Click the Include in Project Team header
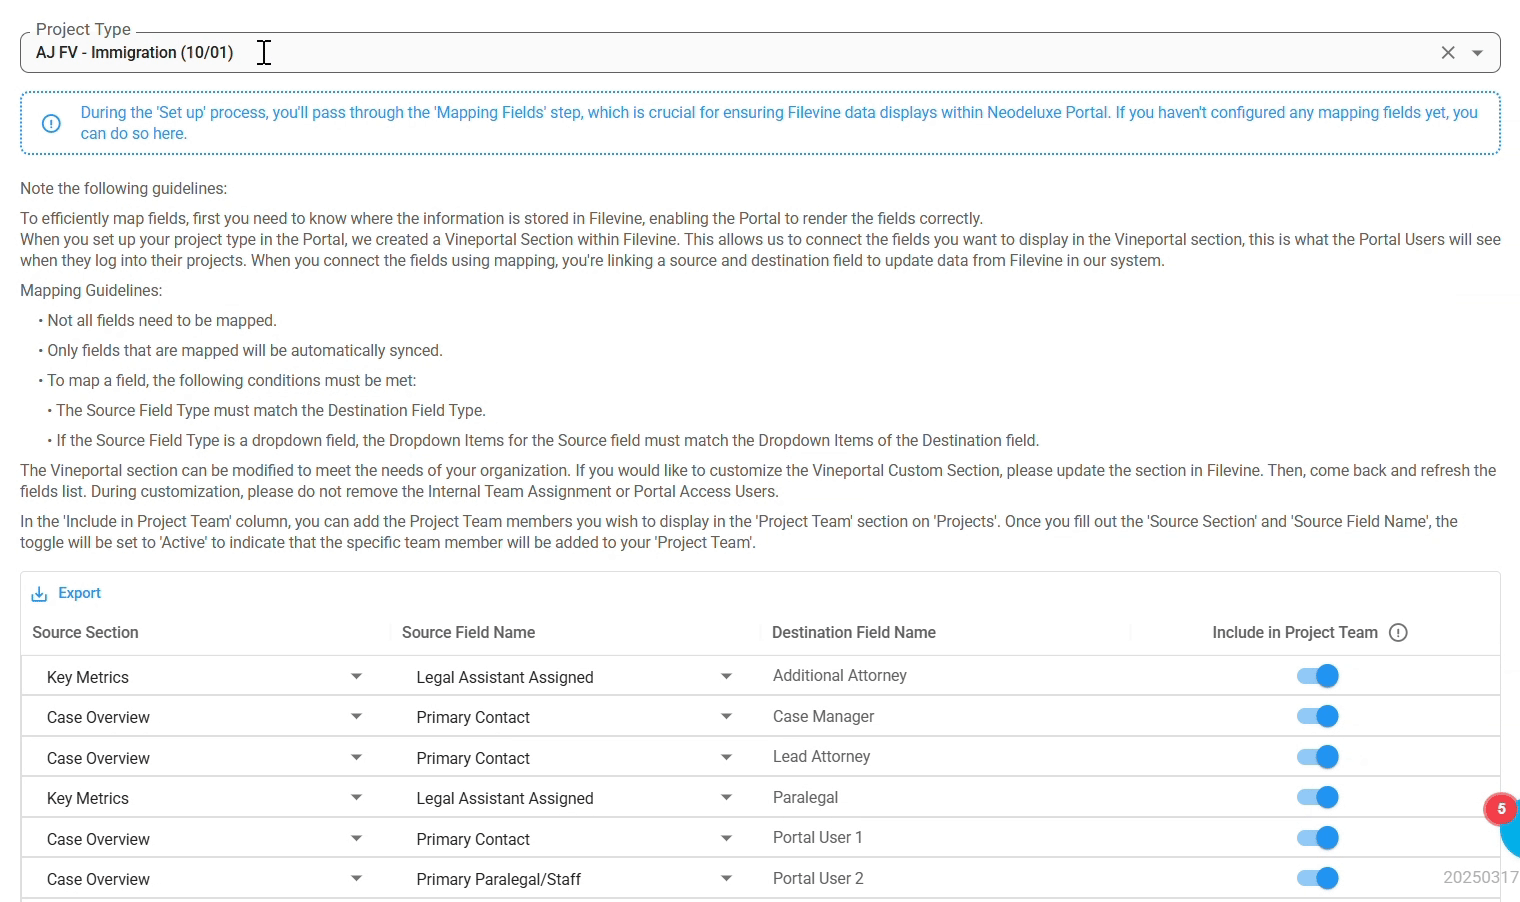The height and width of the screenshot is (902, 1520). pyautogui.click(x=1295, y=632)
